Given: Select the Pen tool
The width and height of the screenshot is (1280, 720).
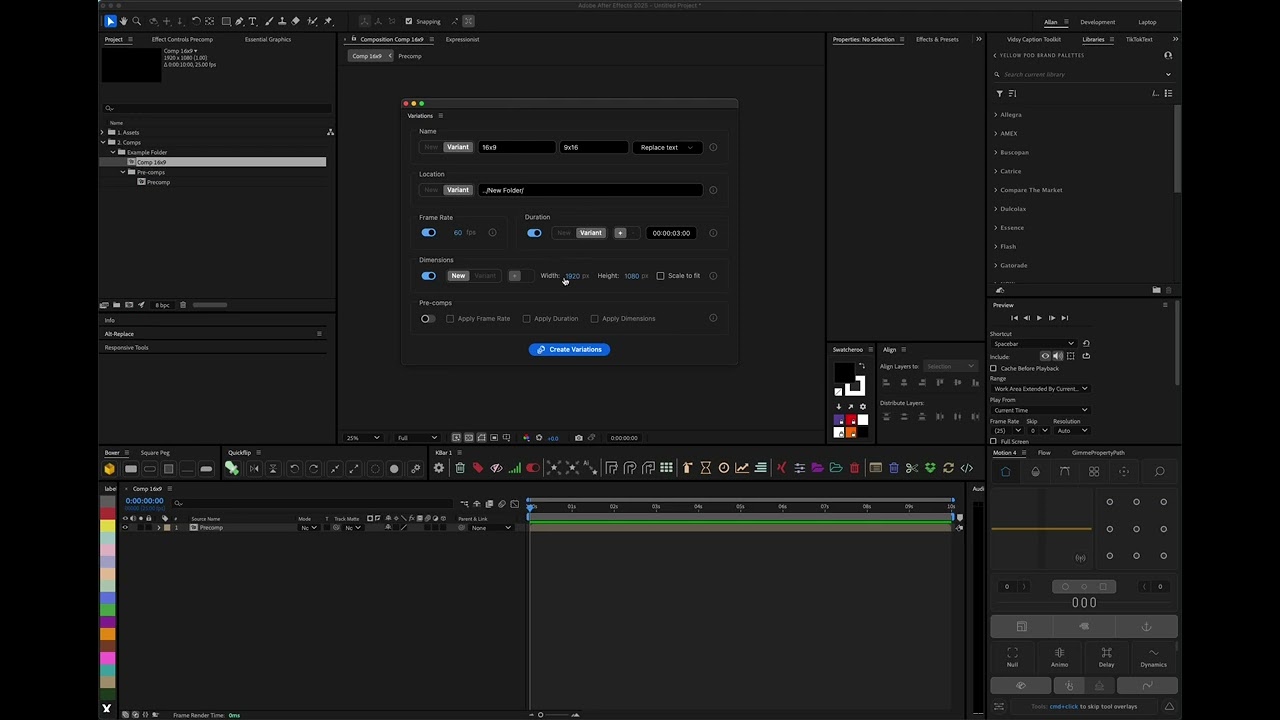Looking at the screenshot, I should click(239, 21).
